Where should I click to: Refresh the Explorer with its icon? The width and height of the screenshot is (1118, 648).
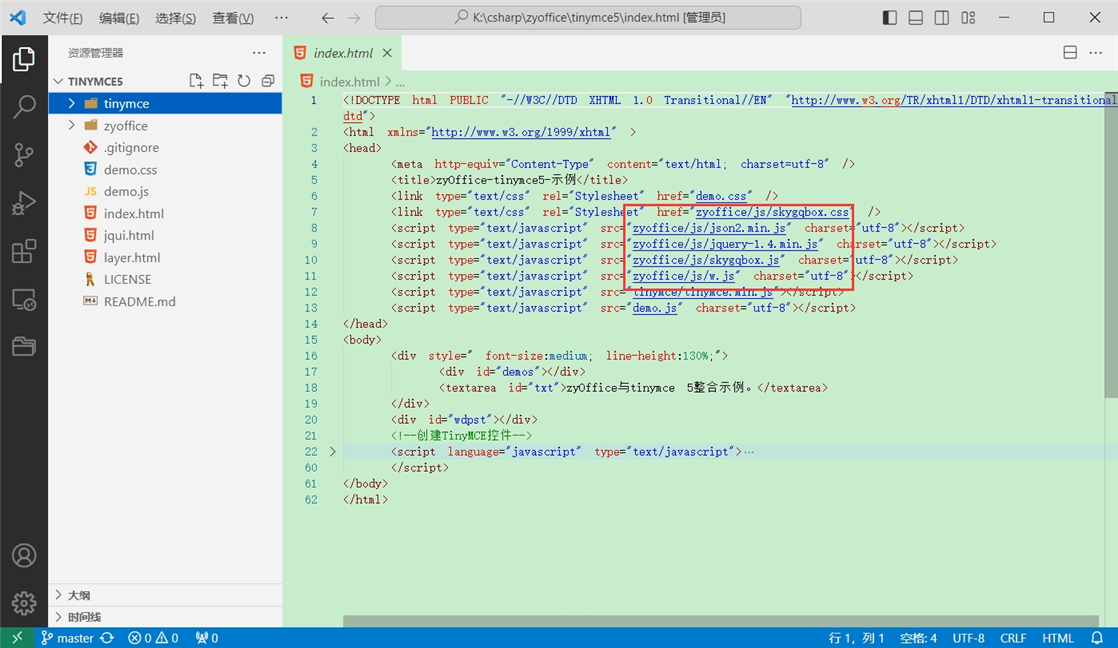click(x=244, y=80)
